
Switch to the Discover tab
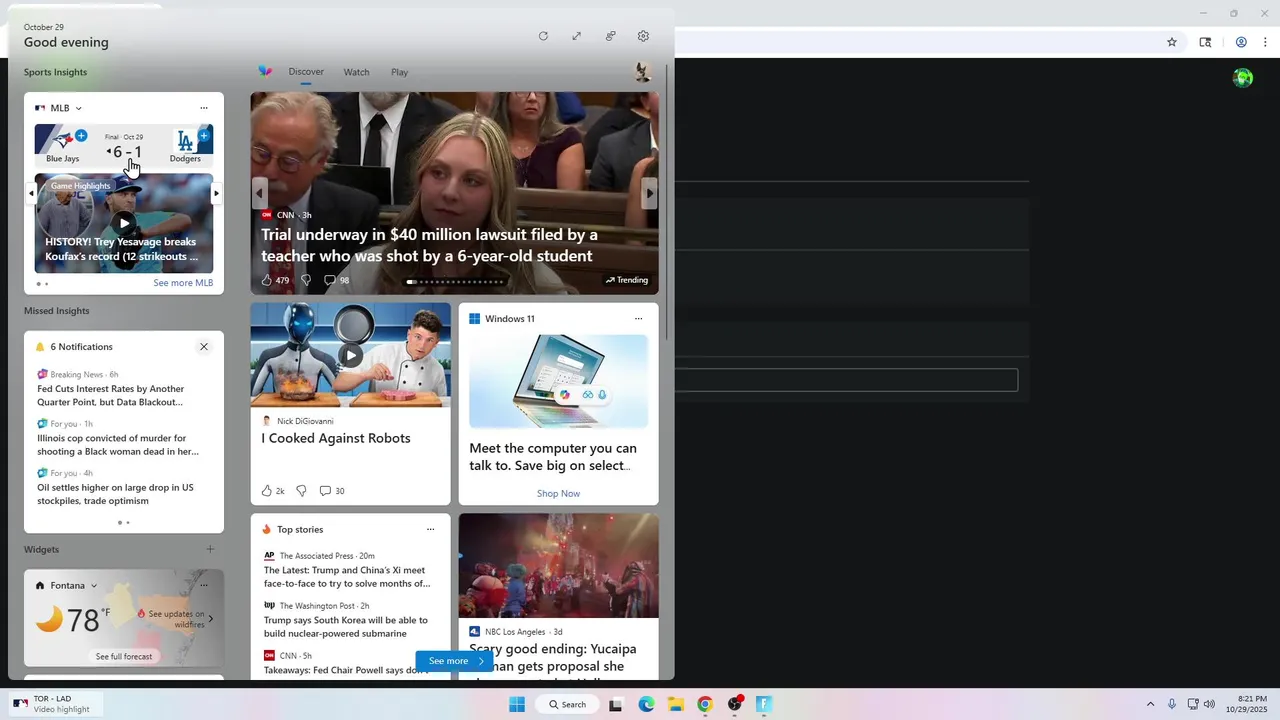tap(306, 72)
